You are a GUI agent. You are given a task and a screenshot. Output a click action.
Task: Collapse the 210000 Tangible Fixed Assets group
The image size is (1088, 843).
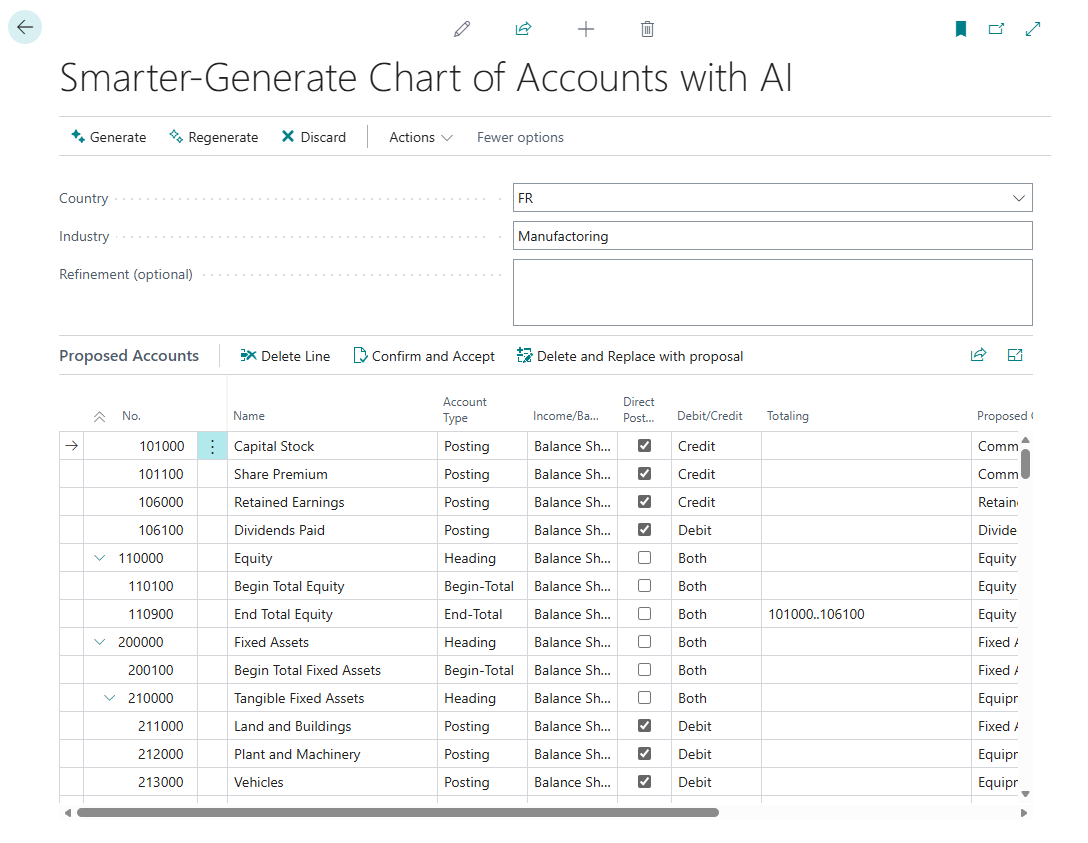[110, 698]
